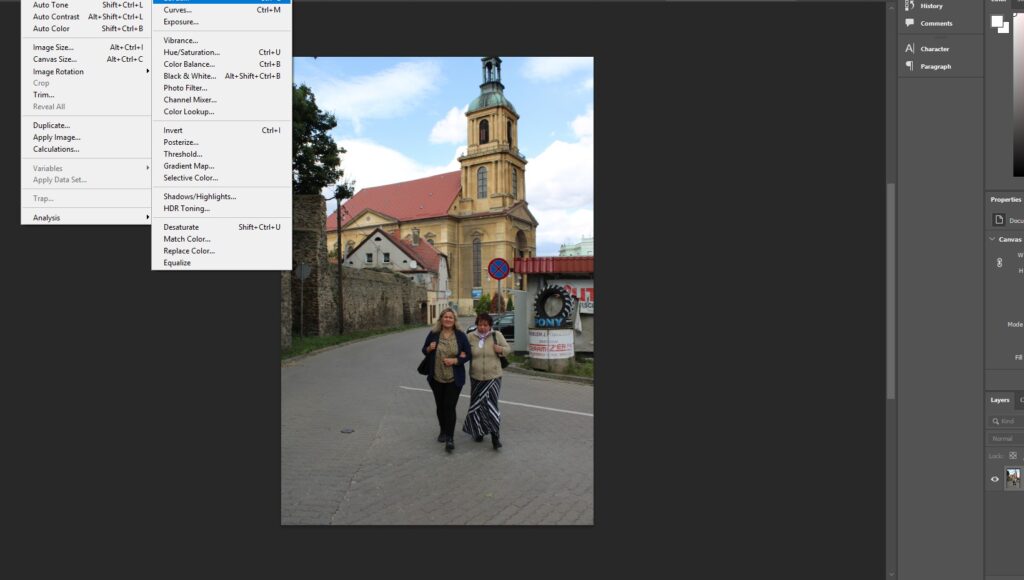
Task: Open the Analysis submenu
Action: 86,218
